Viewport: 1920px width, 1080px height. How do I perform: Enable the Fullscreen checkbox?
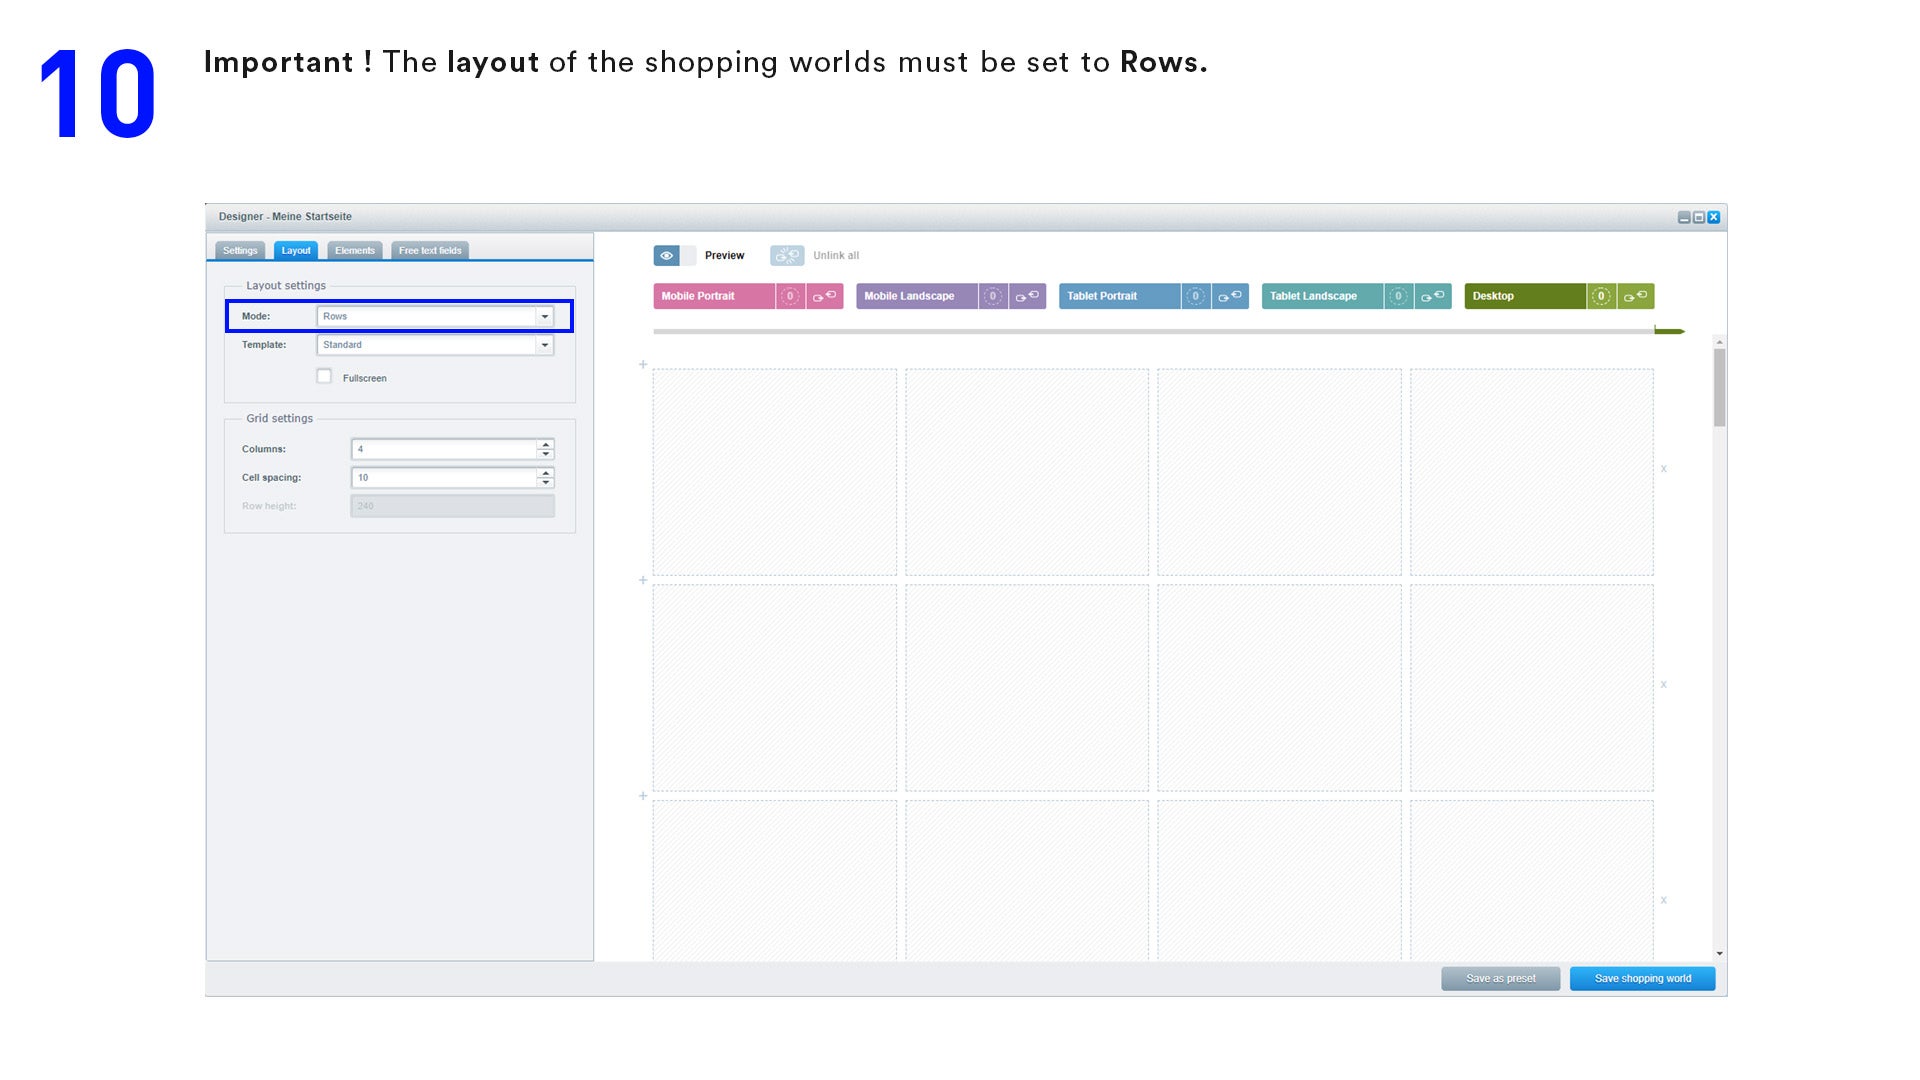click(324, 377)
